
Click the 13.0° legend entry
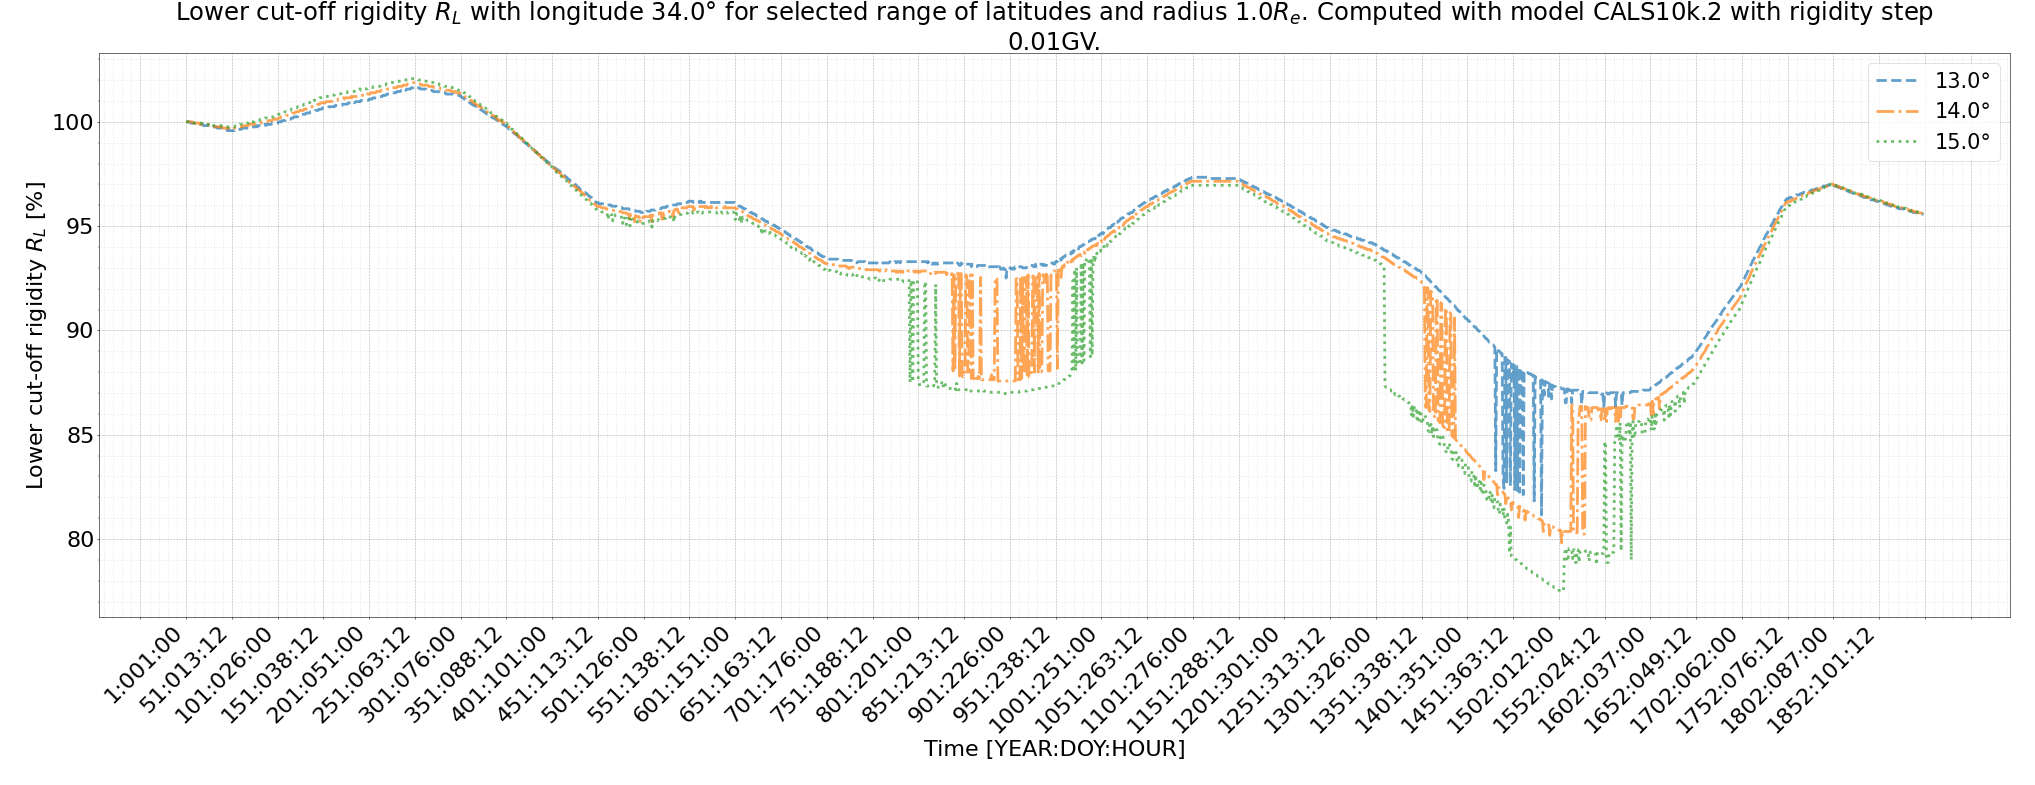[1933, 80]
